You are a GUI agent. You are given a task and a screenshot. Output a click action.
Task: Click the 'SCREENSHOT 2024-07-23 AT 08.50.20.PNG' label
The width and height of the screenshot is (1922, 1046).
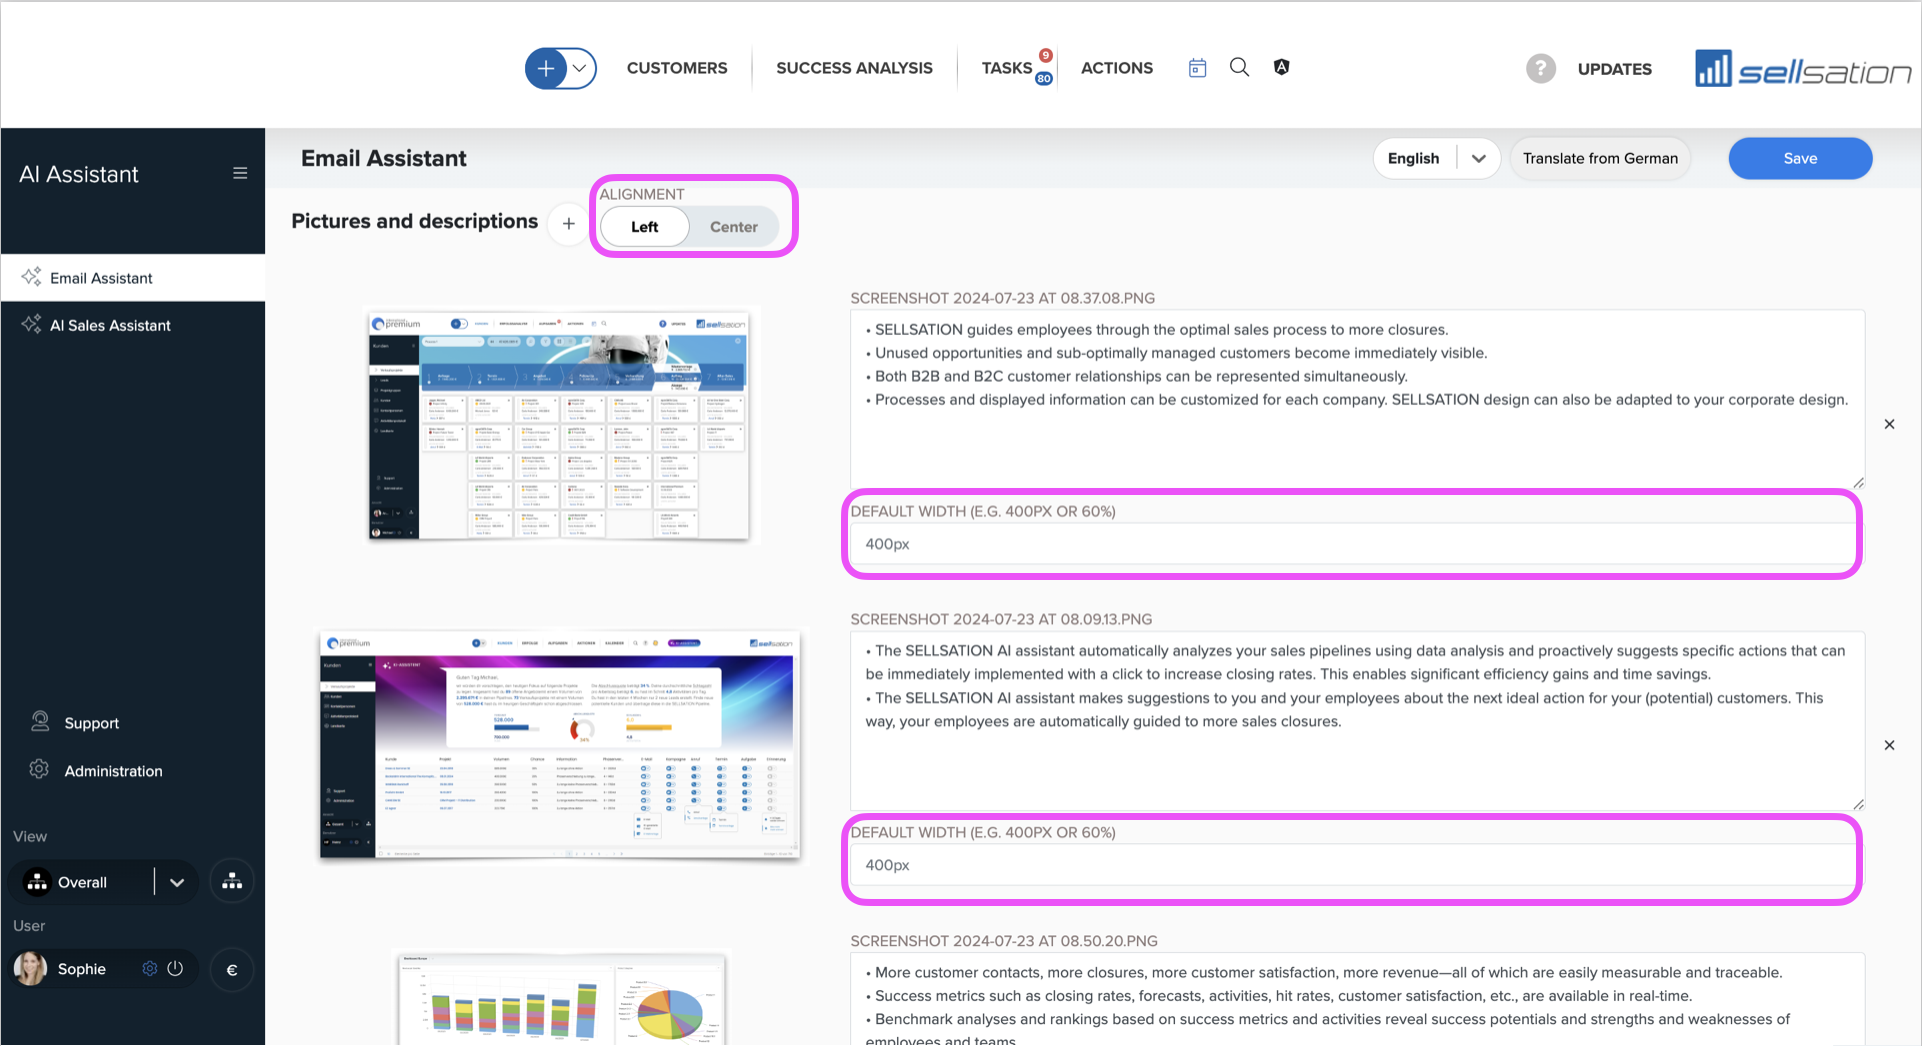tap(1004, 941)
